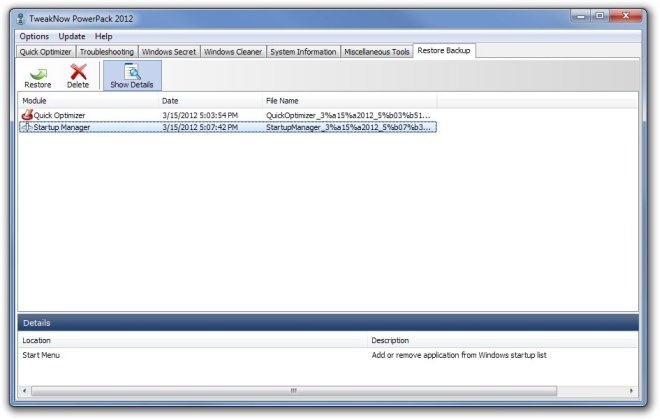
Task: Toggle the Show Details button
Action: coord(132,76)
